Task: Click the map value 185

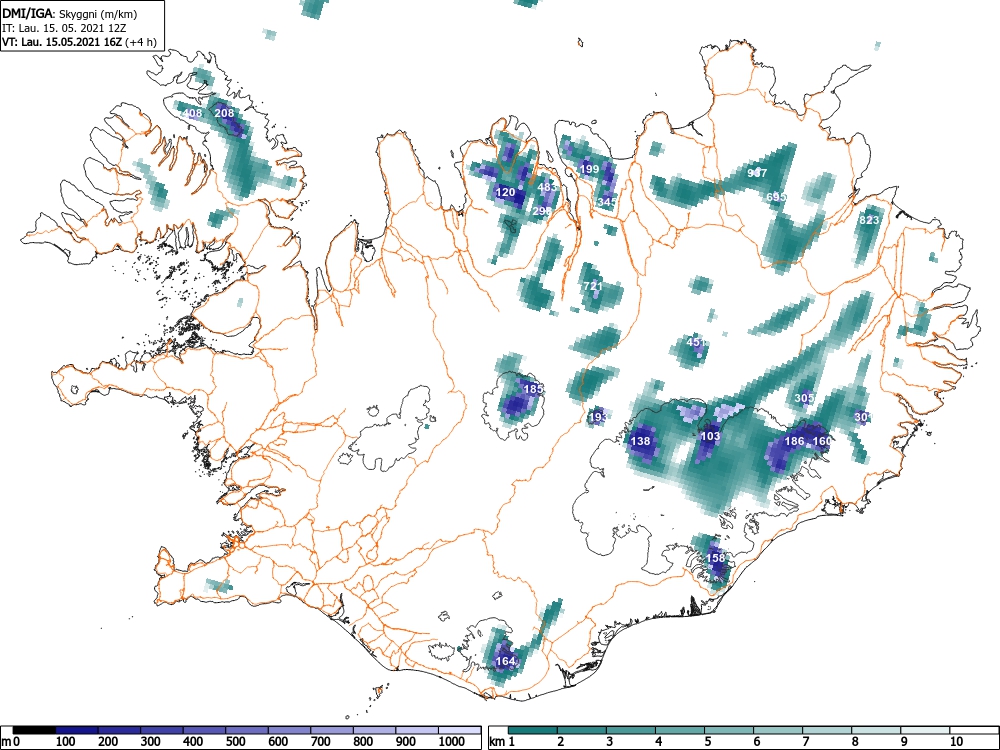Action: click(x=533, y=389)
